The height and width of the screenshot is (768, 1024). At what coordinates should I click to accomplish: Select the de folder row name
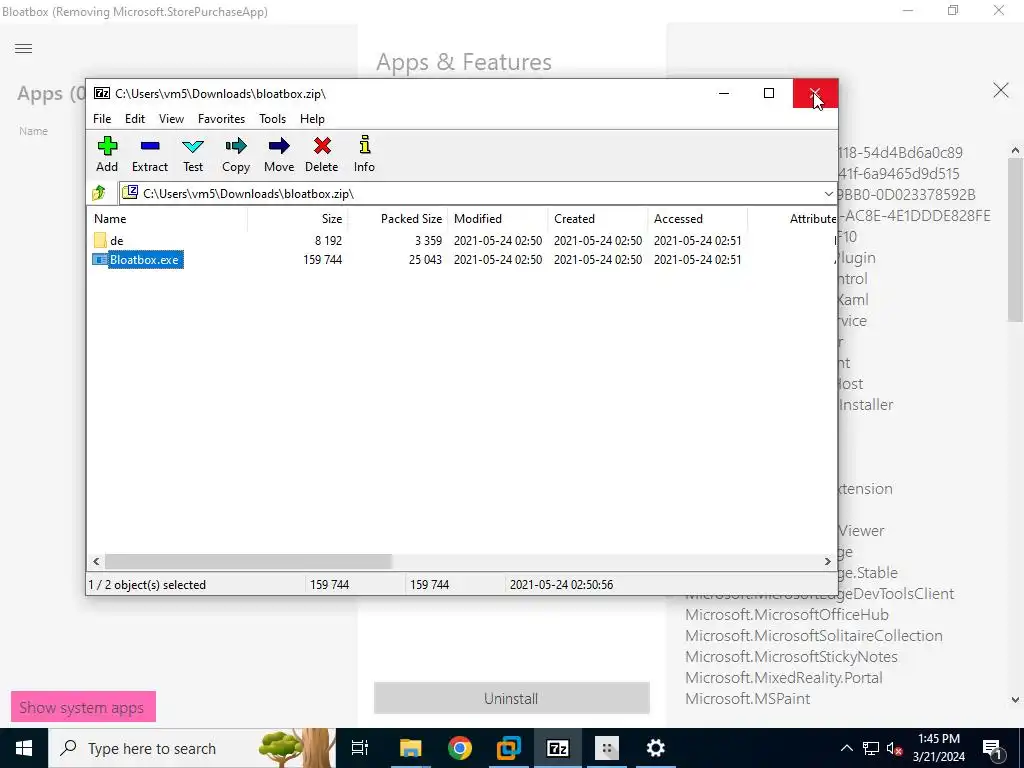[x=117, y=240]
